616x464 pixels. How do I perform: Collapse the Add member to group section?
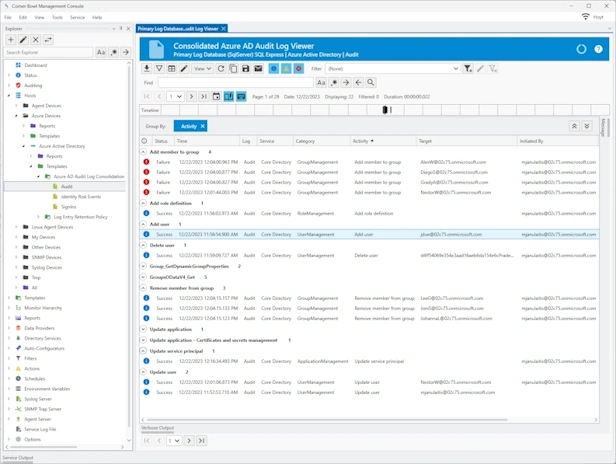143,152
